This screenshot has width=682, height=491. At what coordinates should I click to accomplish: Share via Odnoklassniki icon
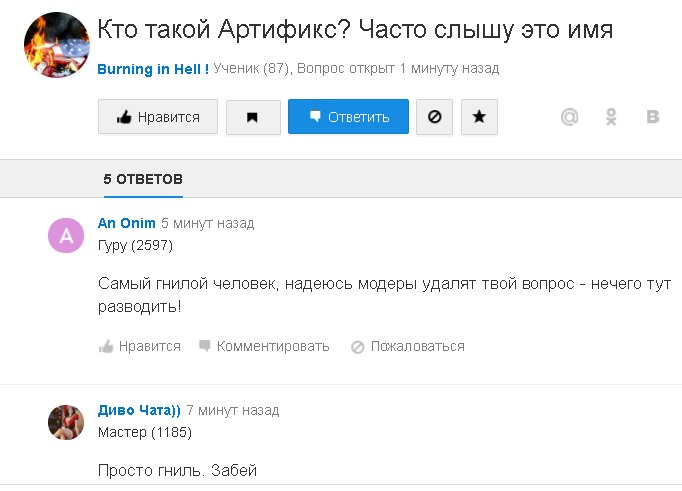pyautogui.click(x=611, y=117)
